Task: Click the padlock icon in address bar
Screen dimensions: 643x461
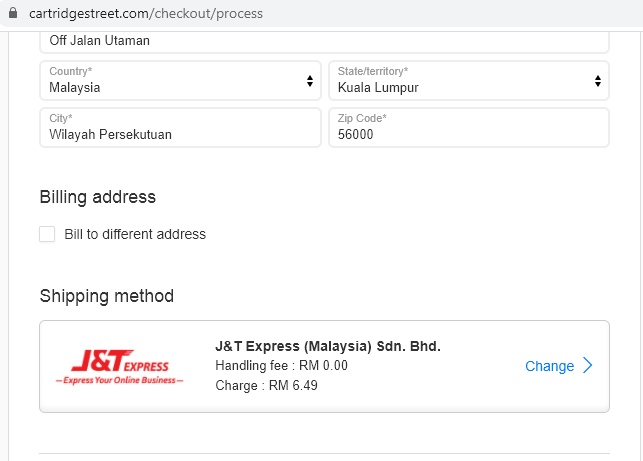Action: click(x=13, y=13)
